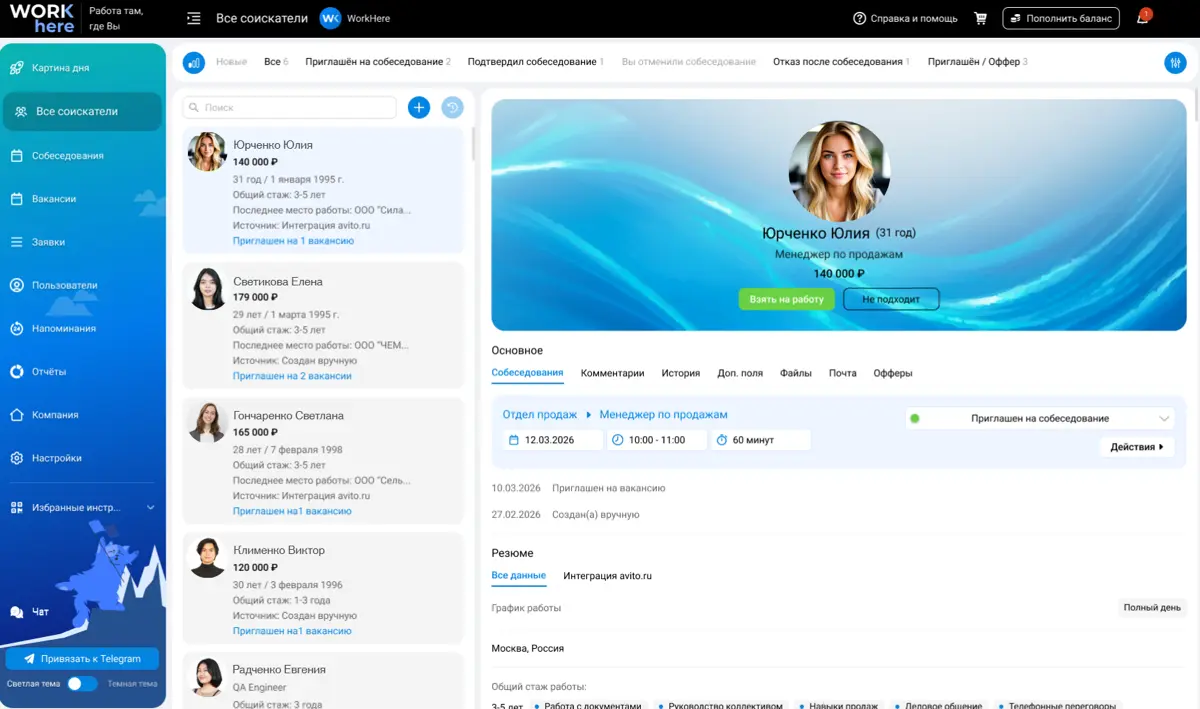Filter by Подтвердил собеседование stage
The image size is (1200, 709).
536,62
